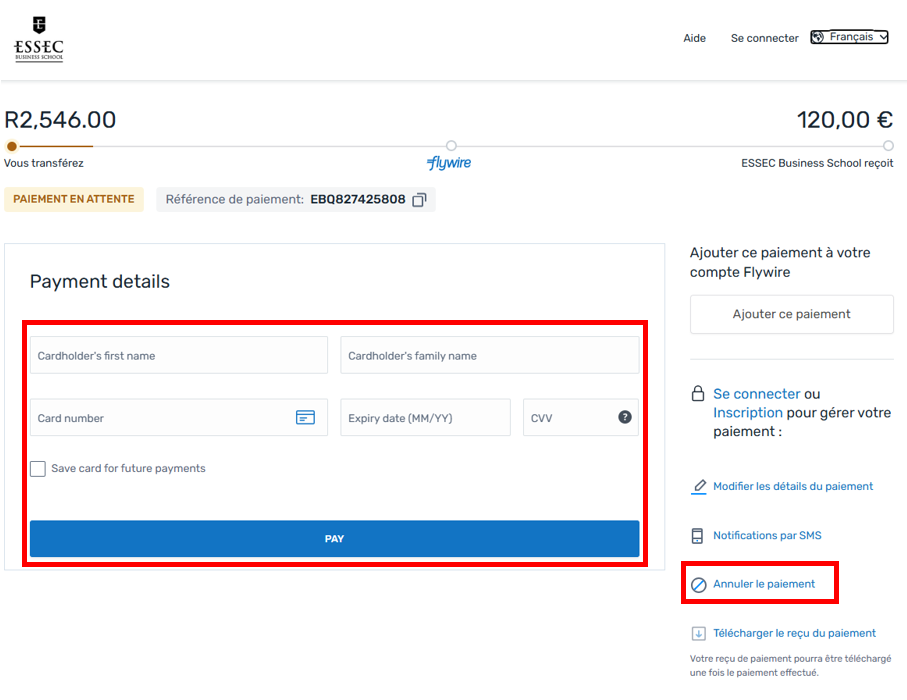Focus the Expiry date (MM/YY) field

(425, 417)
